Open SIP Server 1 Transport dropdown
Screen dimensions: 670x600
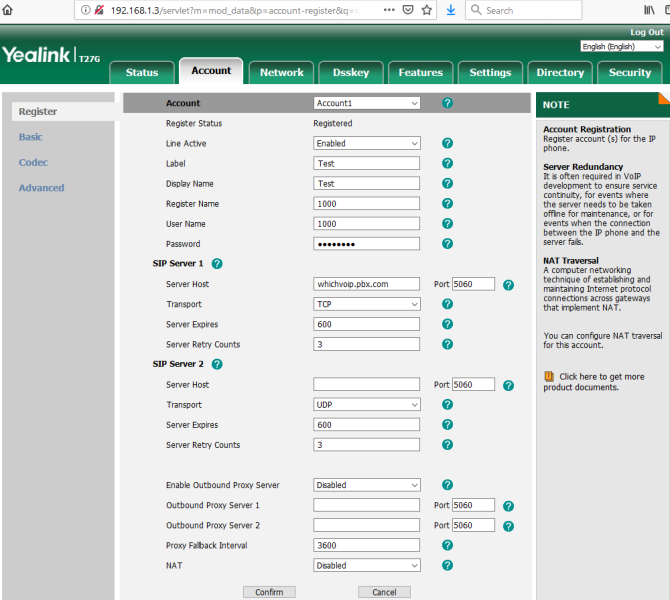[x=366, y=304]
